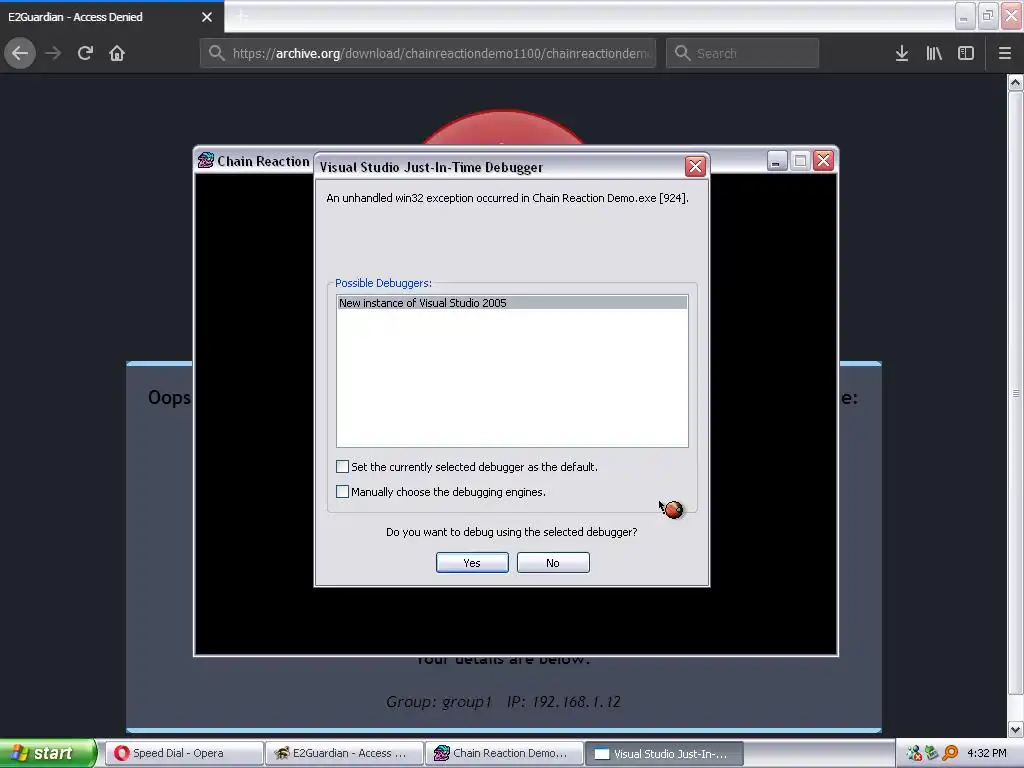Image resolution: width=1024 pixels, height=768 pixels.
Task: Open the browser home page
Action: coord(117,53)
